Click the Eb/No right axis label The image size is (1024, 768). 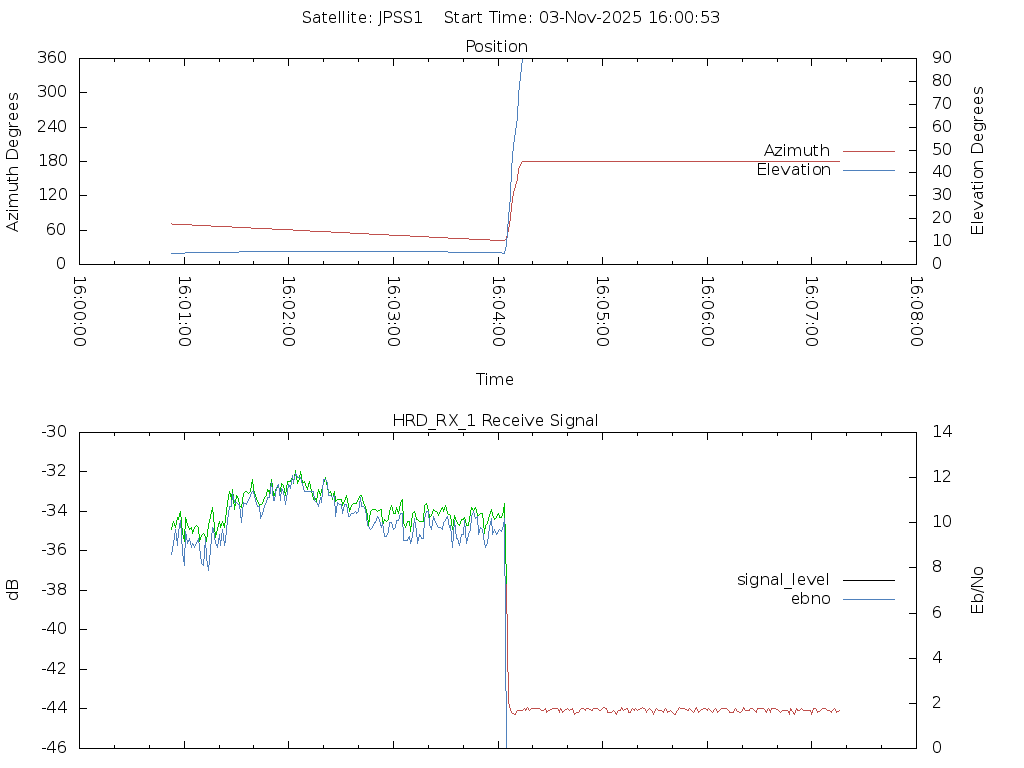978,589
